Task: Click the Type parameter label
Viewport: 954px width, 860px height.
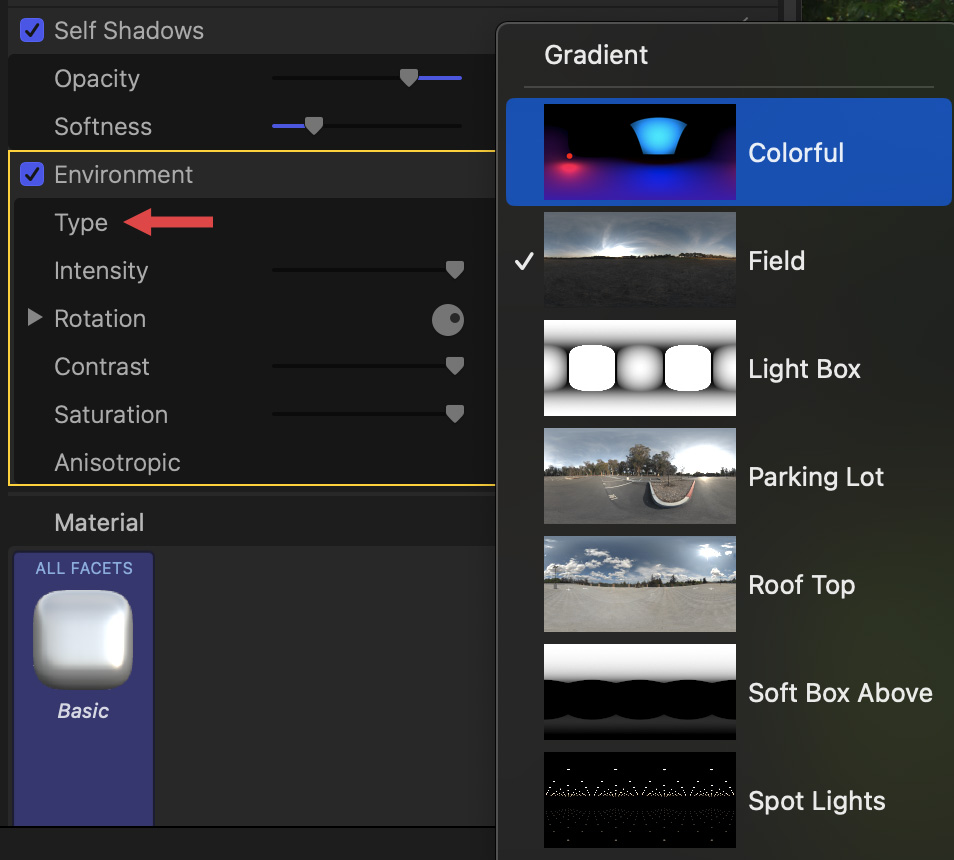Action: tap(81, 223)
